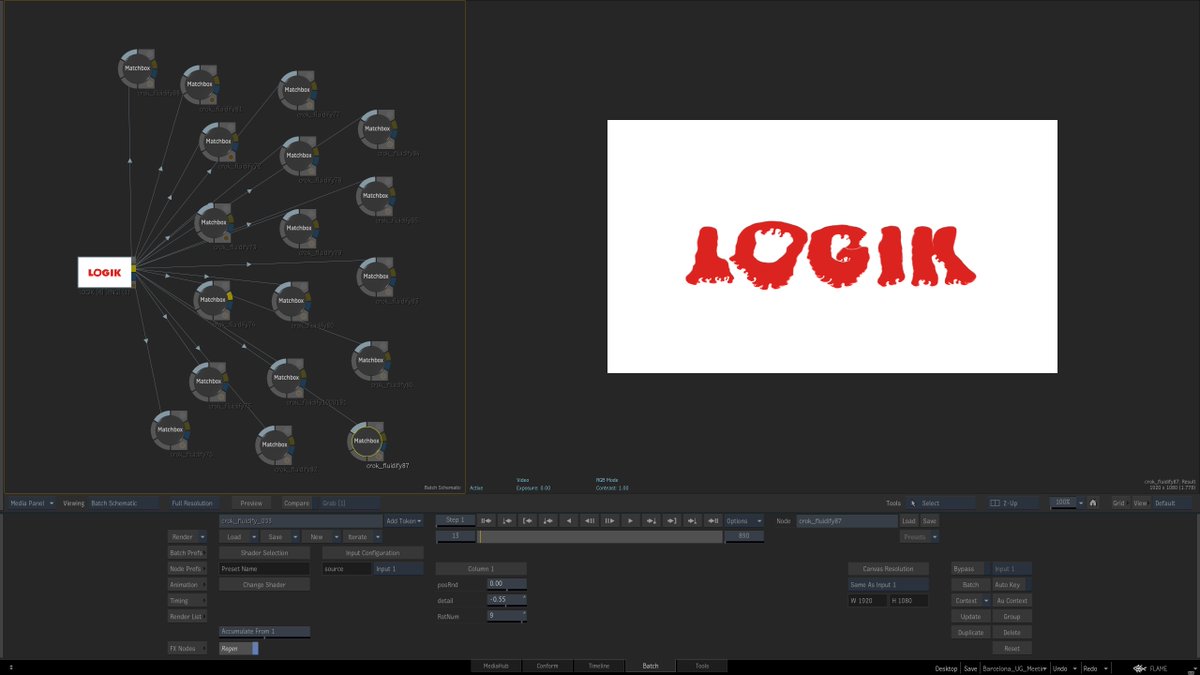Switch to the Tools tab
The image size is (1200, 675).
702,665
